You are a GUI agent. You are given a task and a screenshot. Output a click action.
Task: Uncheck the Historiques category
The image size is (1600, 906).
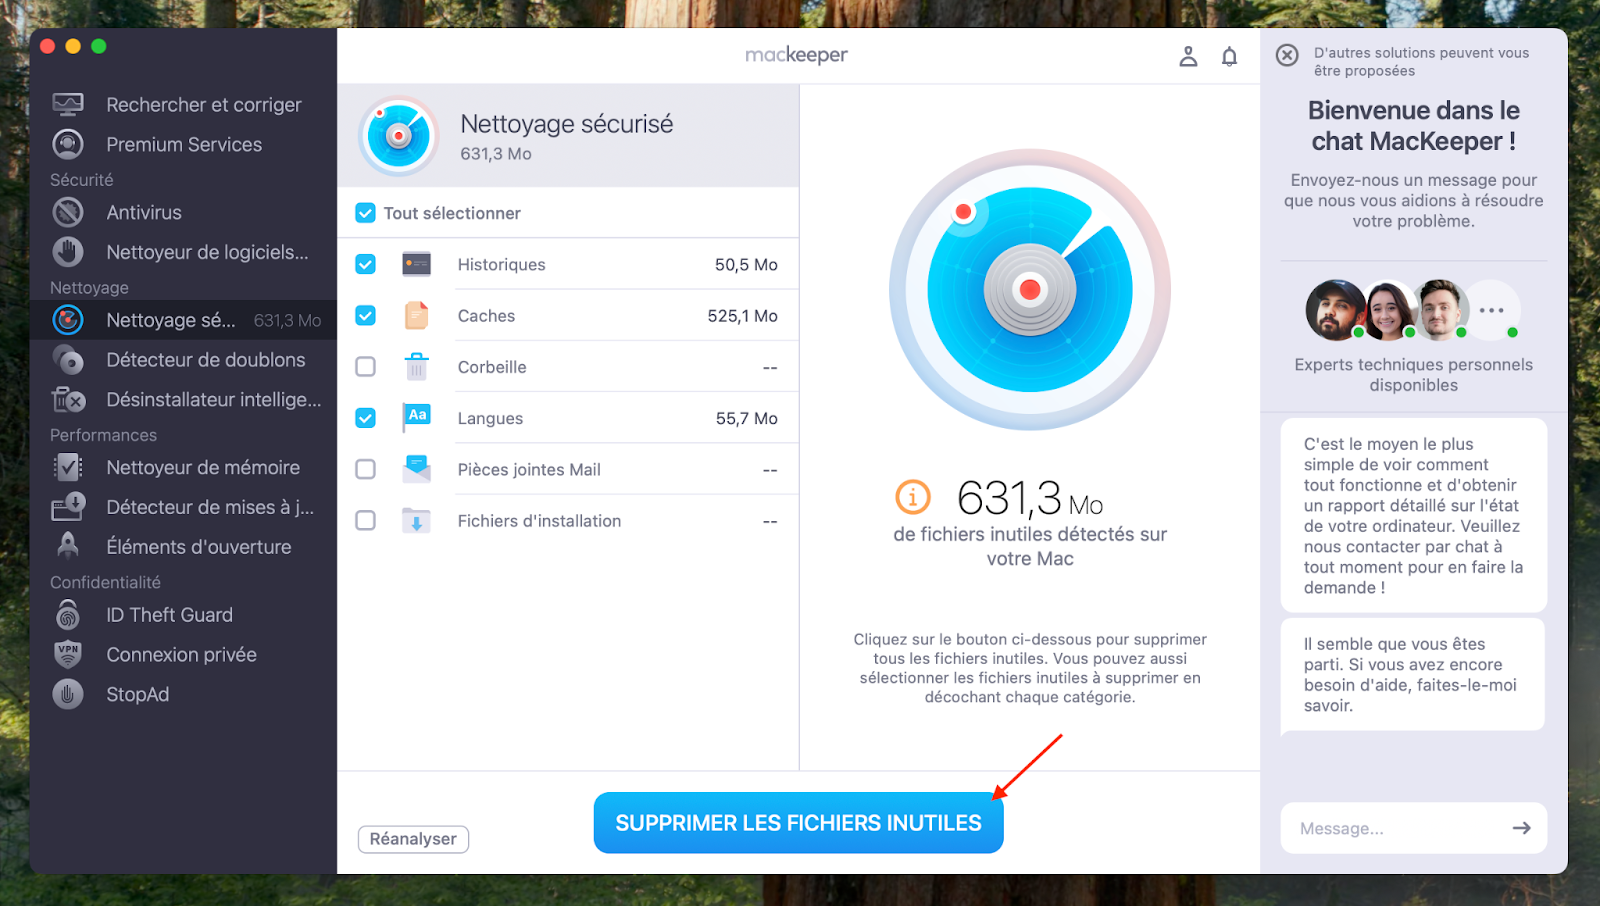[365, 264]
